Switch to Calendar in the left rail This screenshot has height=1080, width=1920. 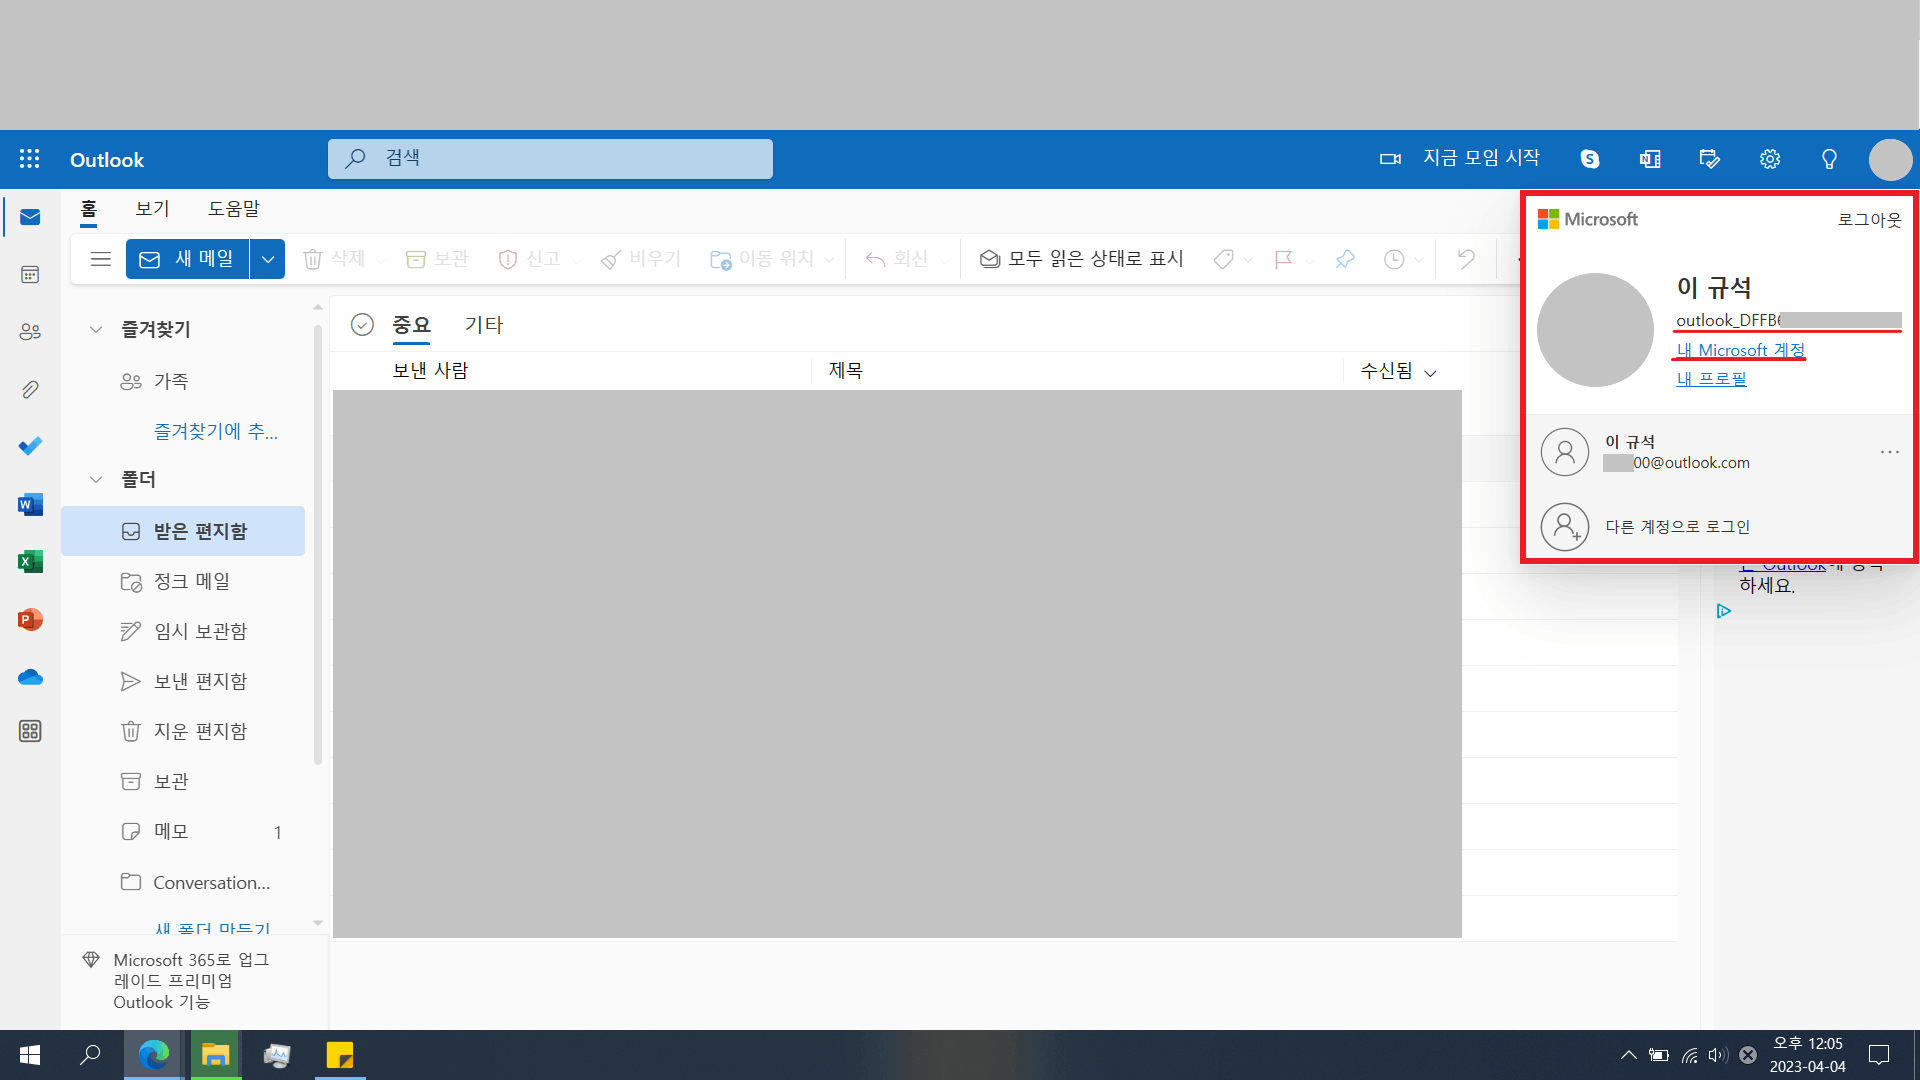click(29, 274)
